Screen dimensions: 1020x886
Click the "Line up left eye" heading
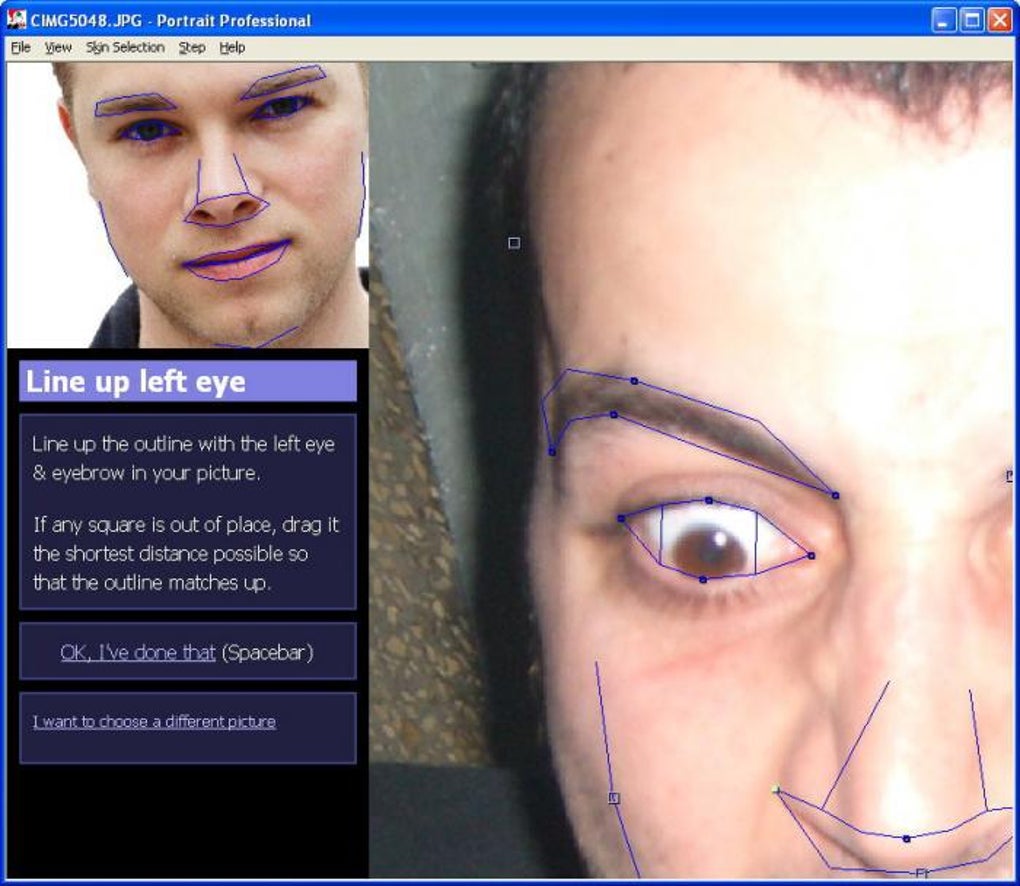pyautogui.click(x=188, y=381)
